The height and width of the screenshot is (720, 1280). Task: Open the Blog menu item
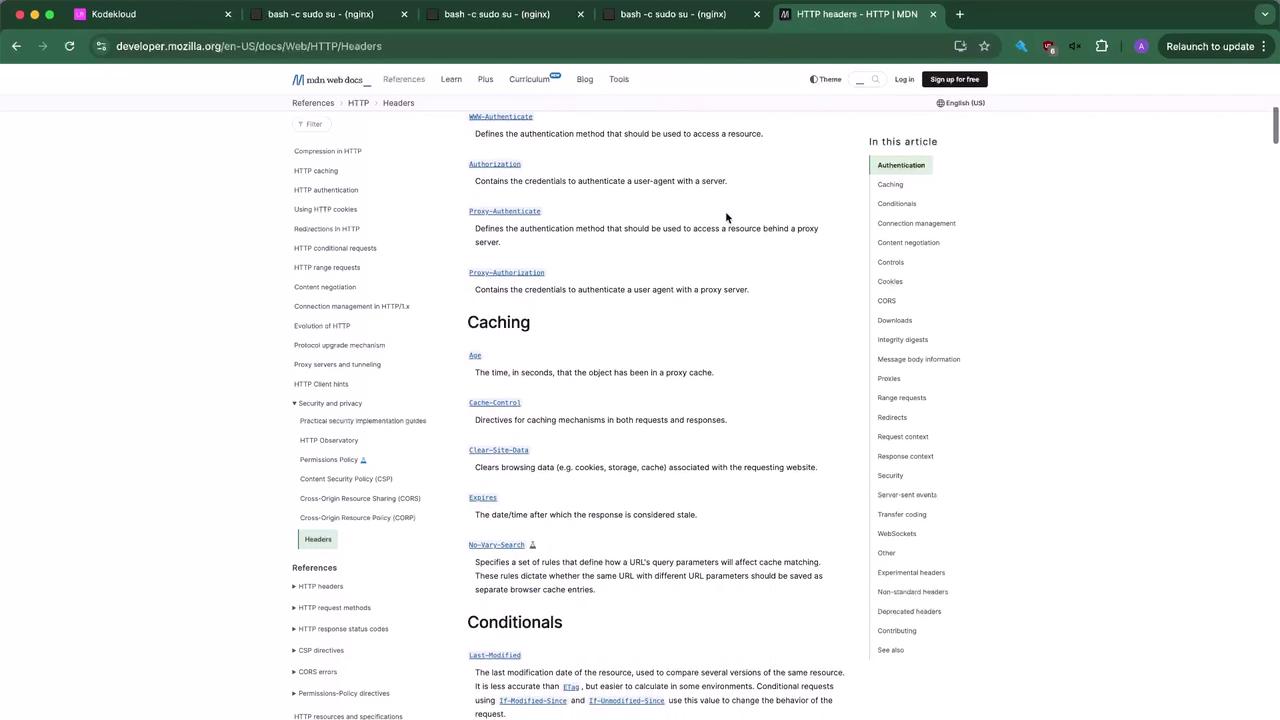coord(585,80)
